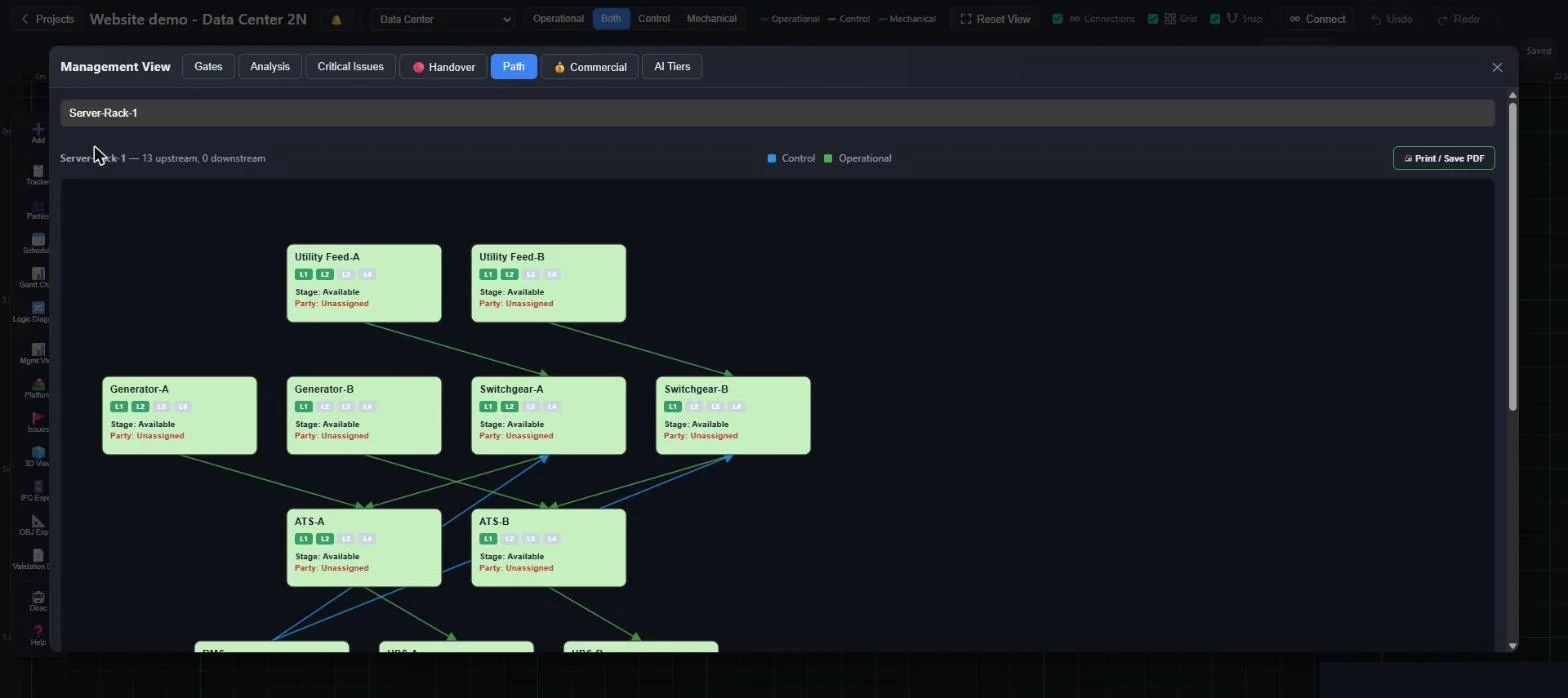The image size is (1568, 698).
Task: Select the Both view mode
Action: [610, 19]
